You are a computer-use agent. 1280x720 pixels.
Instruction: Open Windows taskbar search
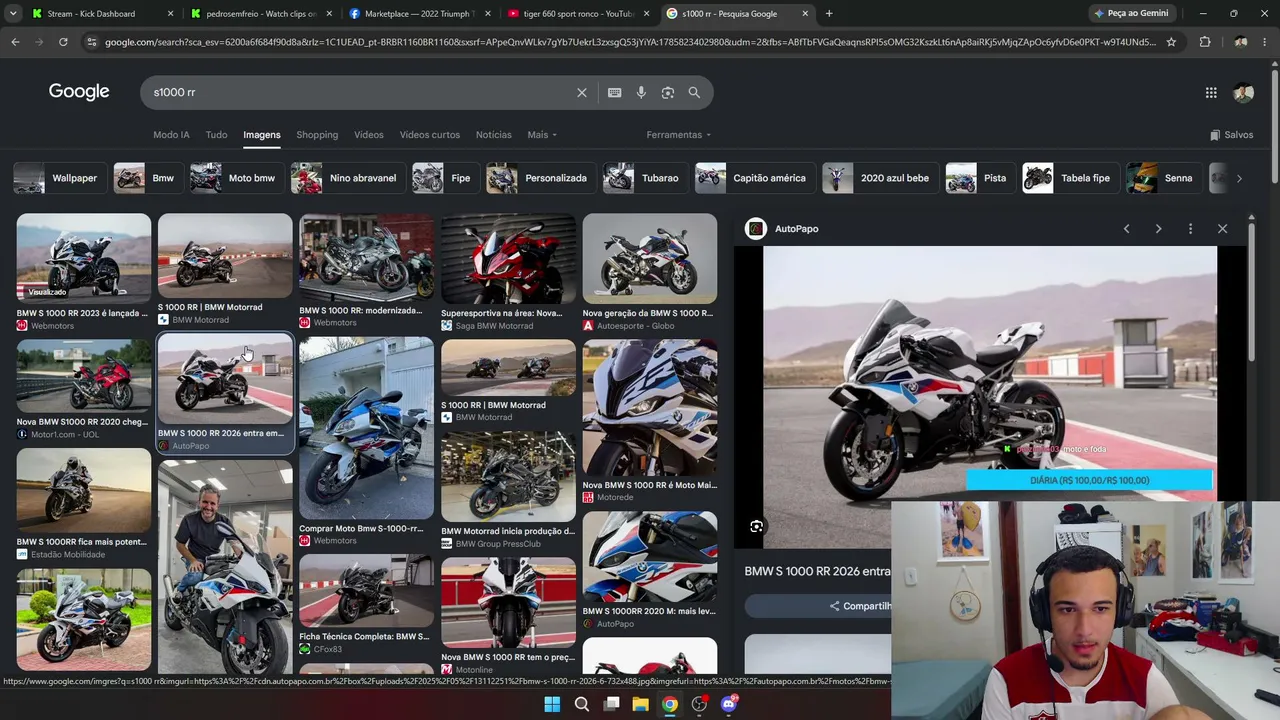(581, 704)
